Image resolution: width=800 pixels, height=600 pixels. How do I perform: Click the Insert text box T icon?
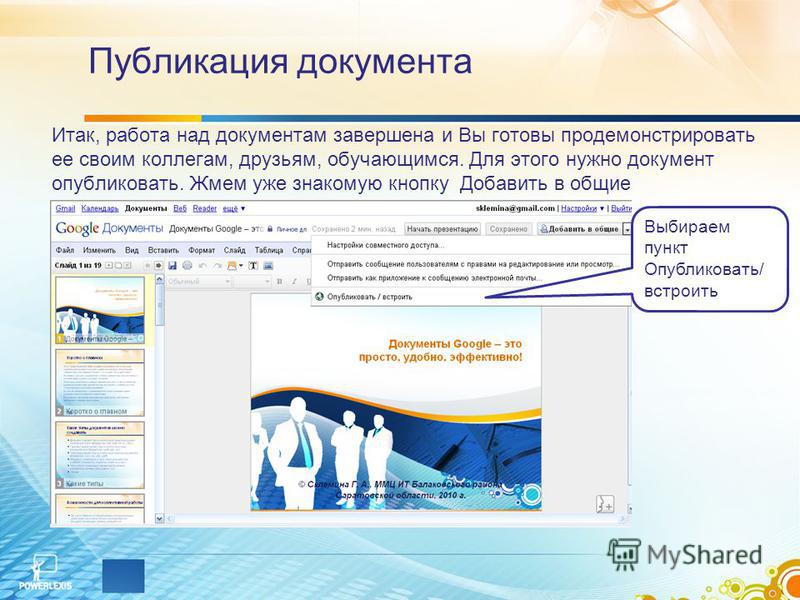(x=253, y=265)
